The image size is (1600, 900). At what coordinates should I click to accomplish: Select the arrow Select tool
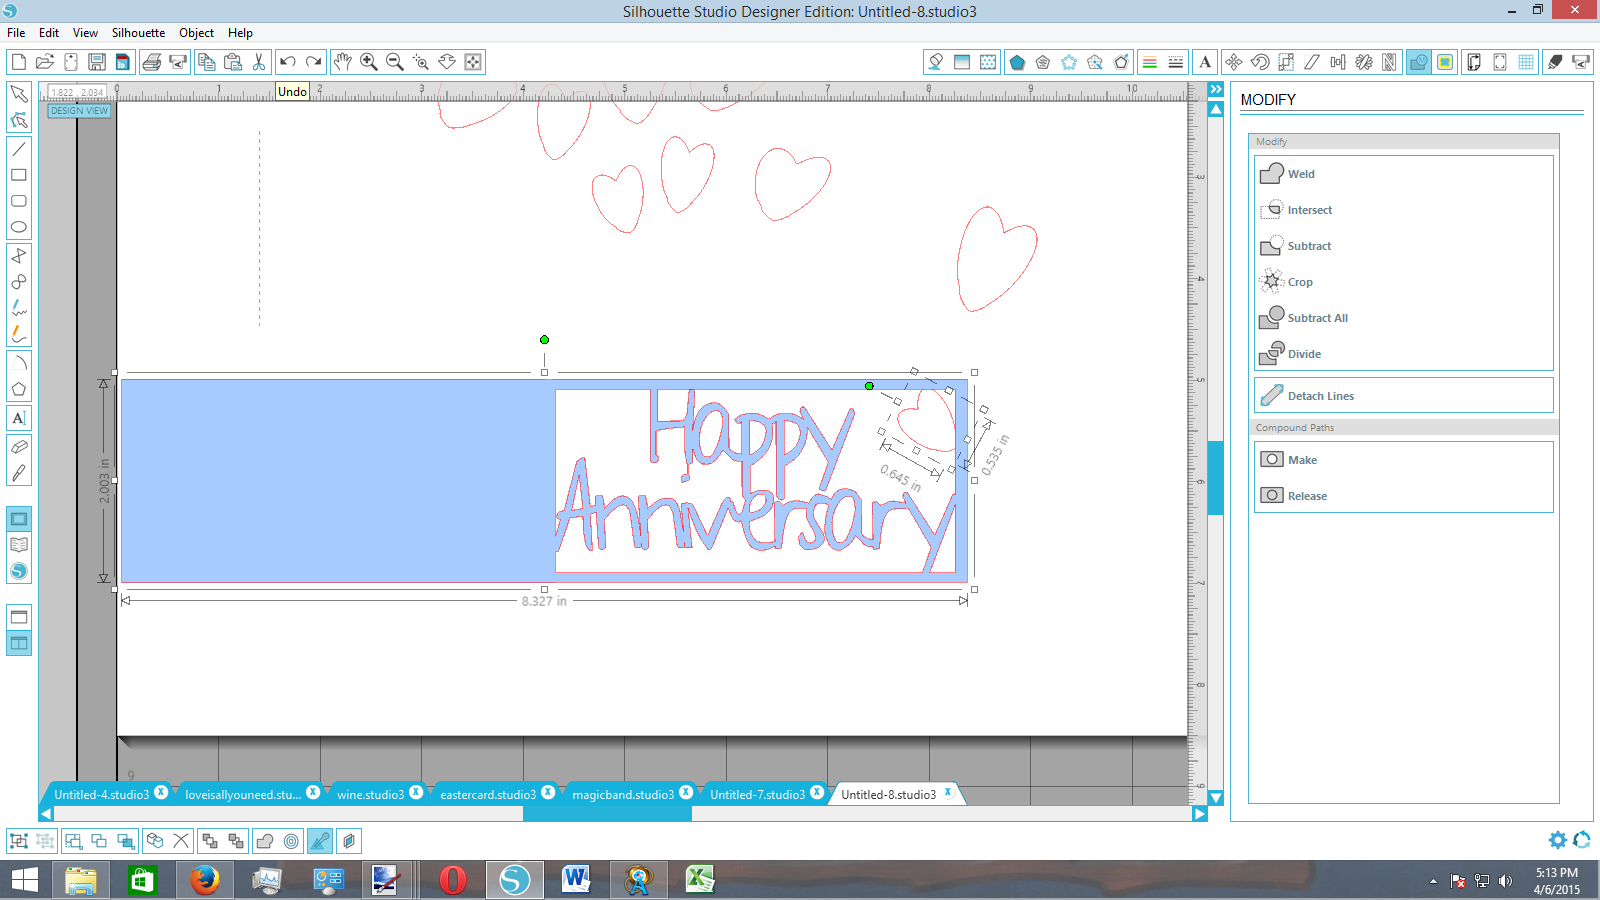[18, 94]
